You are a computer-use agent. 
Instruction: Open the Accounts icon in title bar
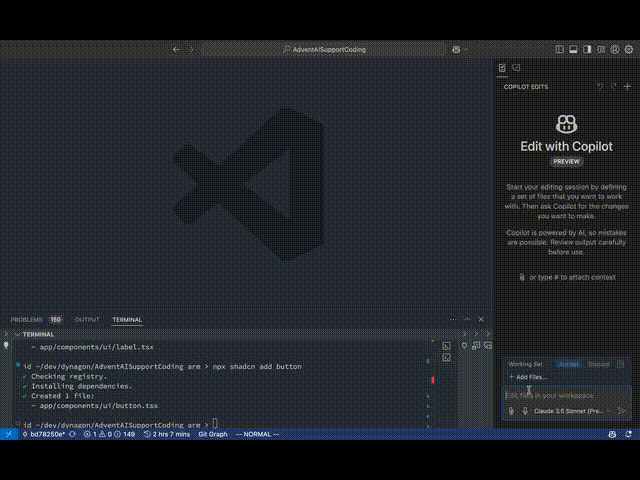click(615, 49)
